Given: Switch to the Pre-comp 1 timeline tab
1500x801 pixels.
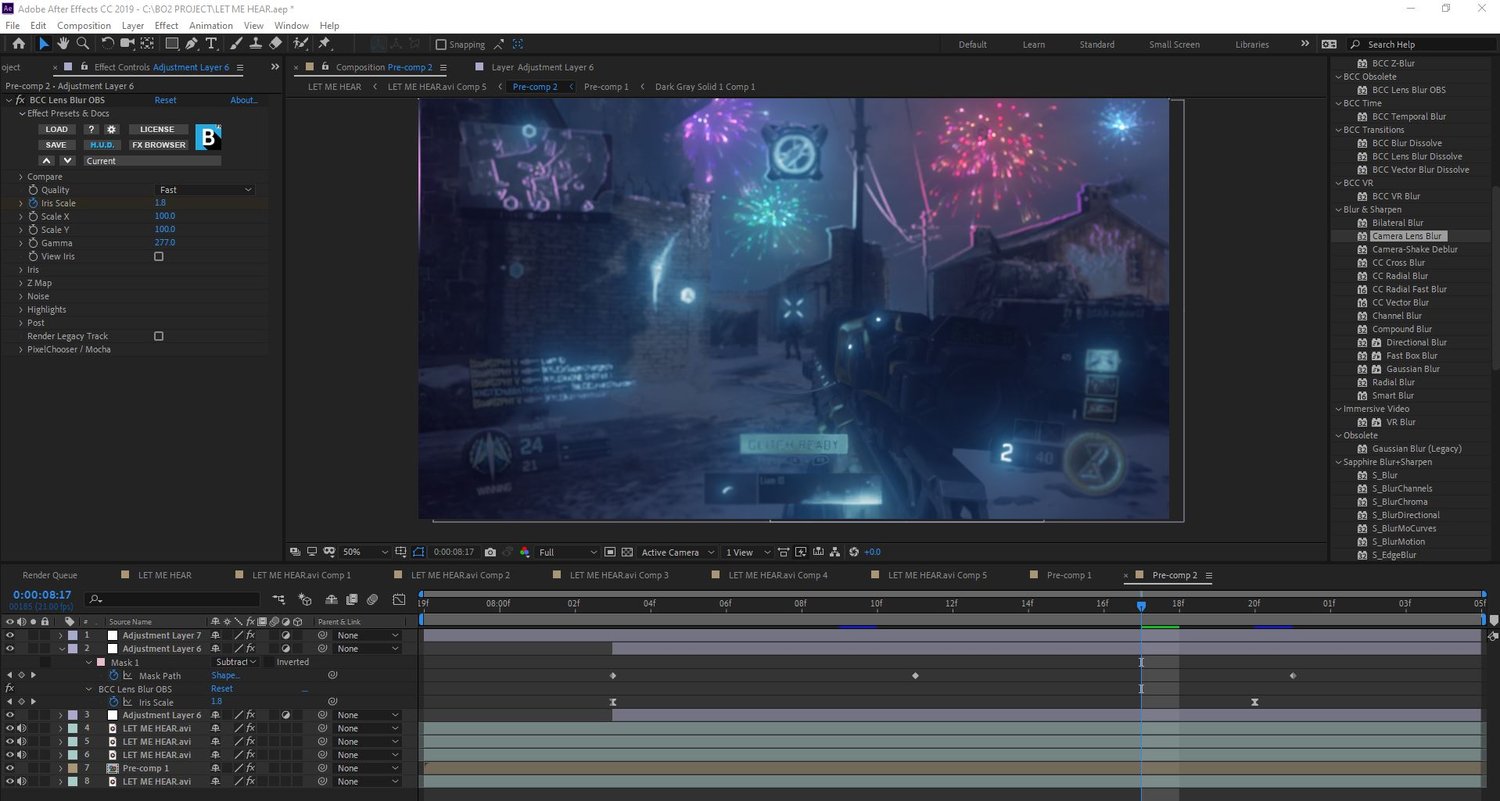Looking at the screenshot, I should [1069, 575].
